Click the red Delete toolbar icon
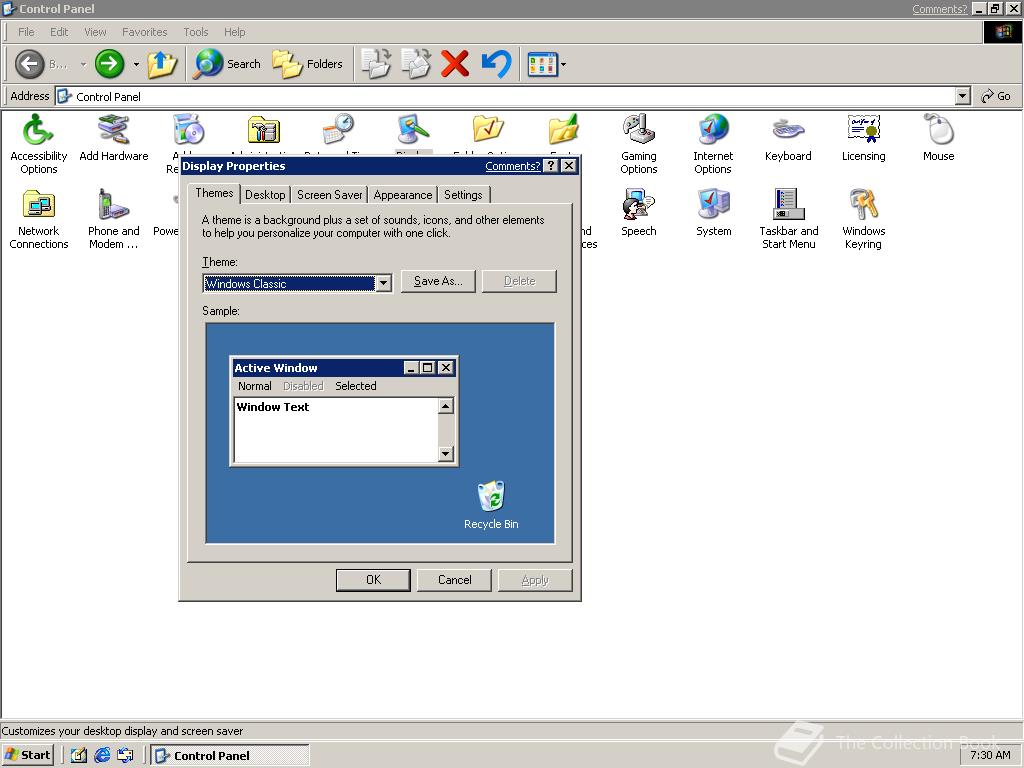Image resolution: width=1024 pixels, height=768 pixels. tap(455, 64)
